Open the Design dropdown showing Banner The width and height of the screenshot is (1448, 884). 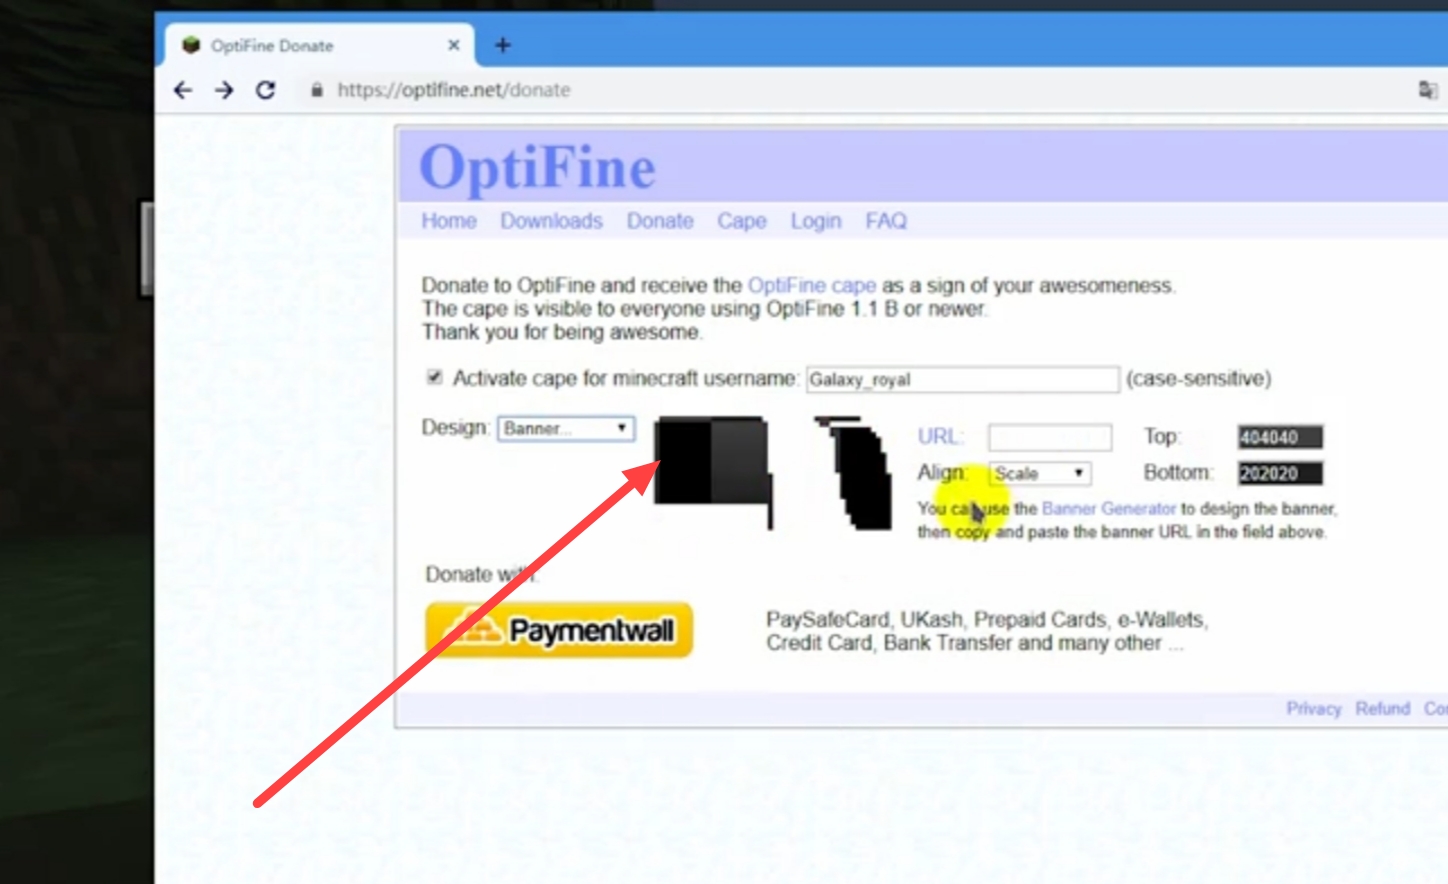coord(566,428)
